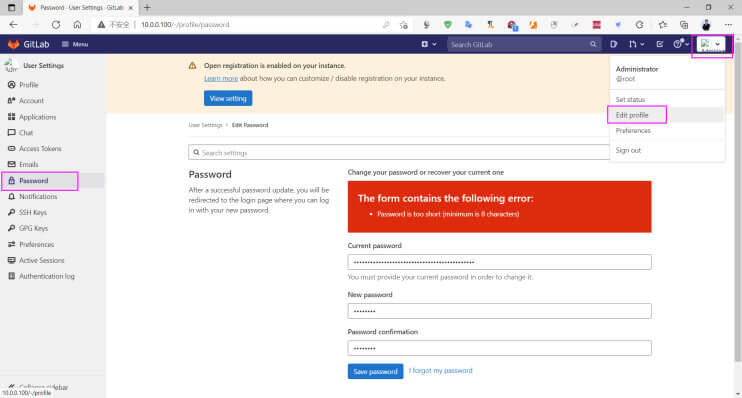Image resolution: width=742 pixels, height=398 pixels.
Task: Click the Notifications bell icon
Action: click(x=11, y=196)
